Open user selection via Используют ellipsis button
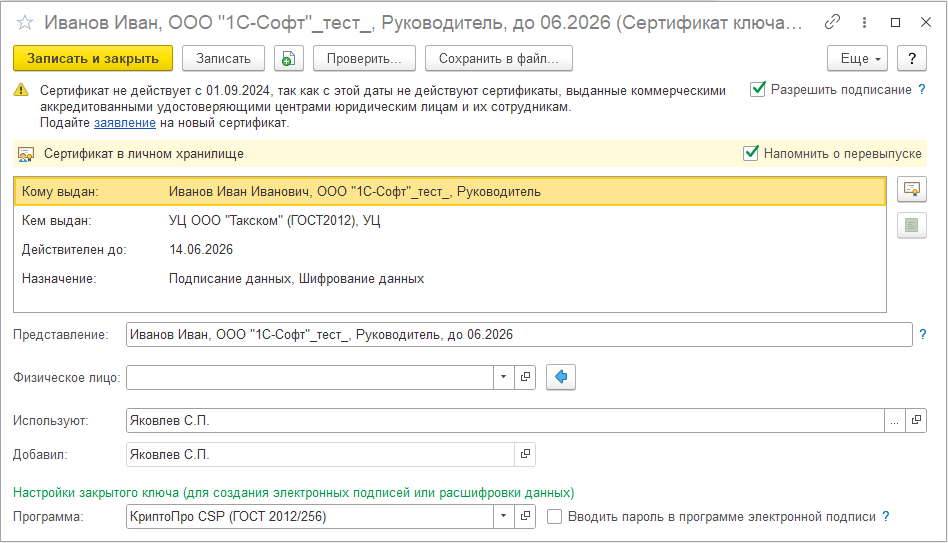 [x=894, y=421]
